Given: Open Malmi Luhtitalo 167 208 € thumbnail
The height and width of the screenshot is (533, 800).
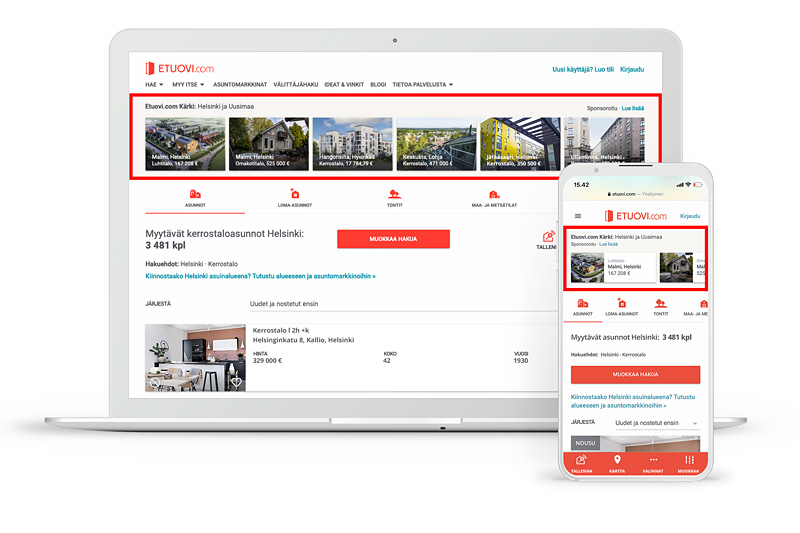Looking at the screenshot, I should click(x=185, y=144).
